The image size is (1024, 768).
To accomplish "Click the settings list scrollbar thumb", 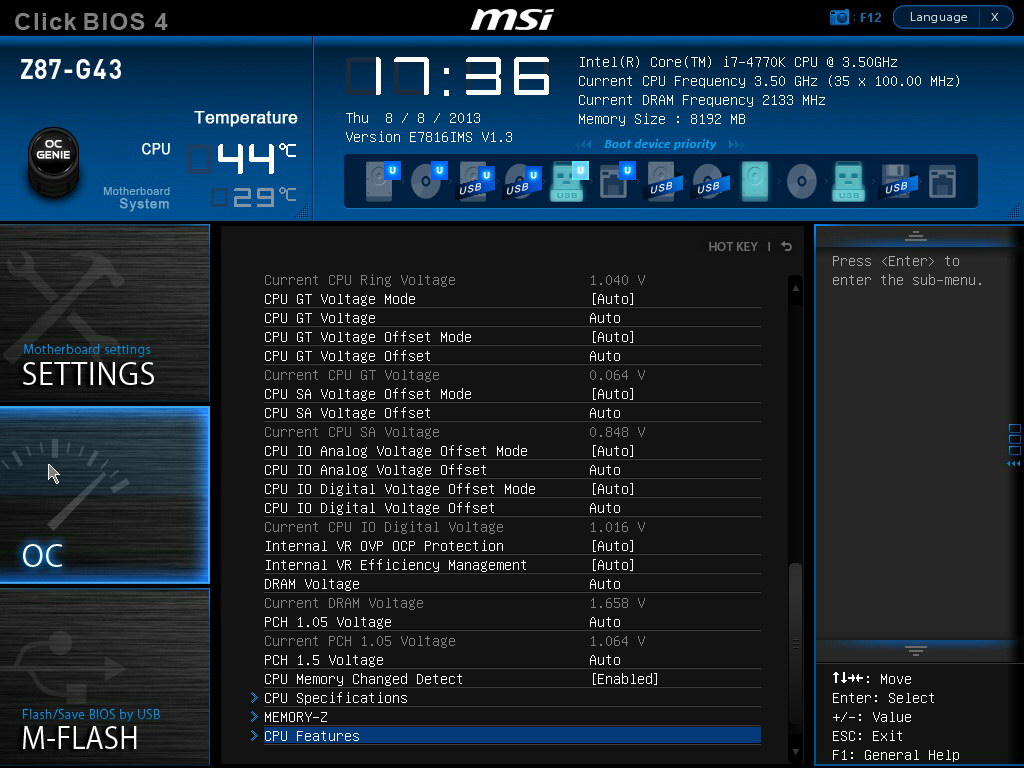I will [795, 643].
